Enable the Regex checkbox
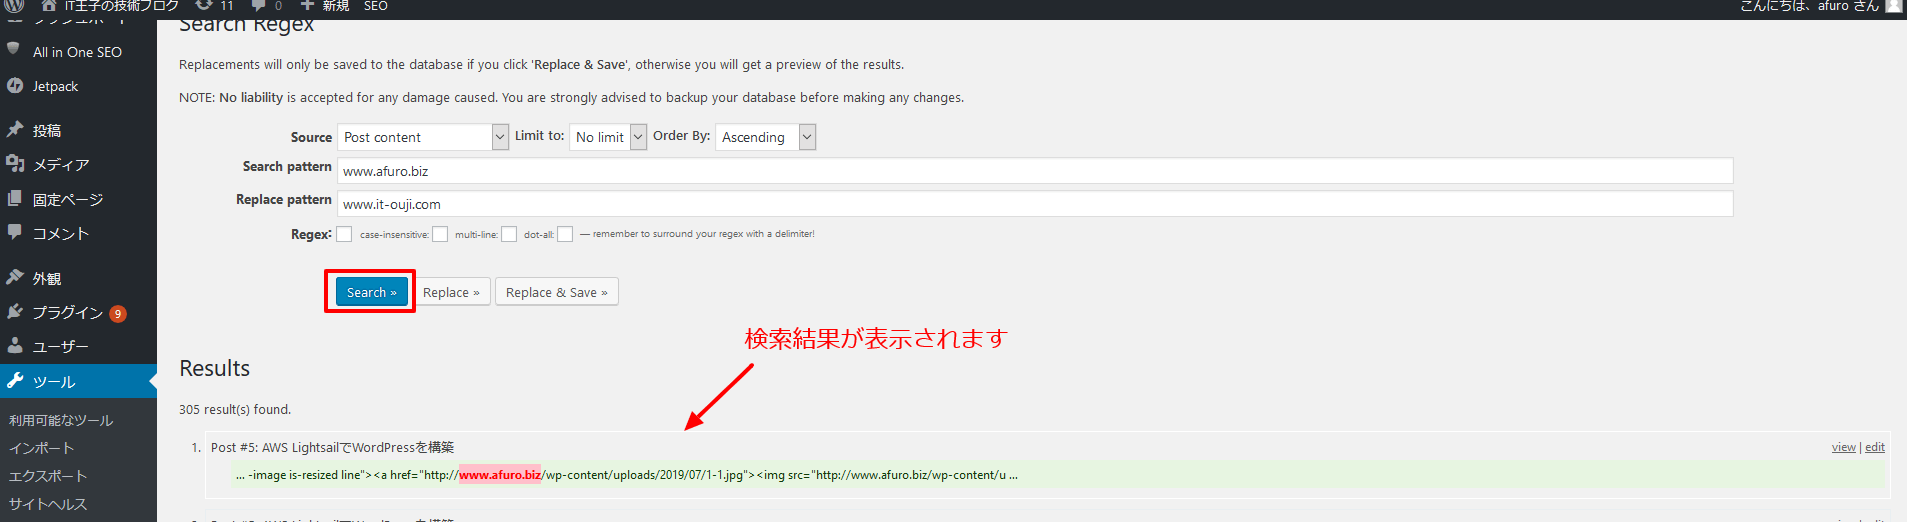1907x522 pixels. pos(344,234)
